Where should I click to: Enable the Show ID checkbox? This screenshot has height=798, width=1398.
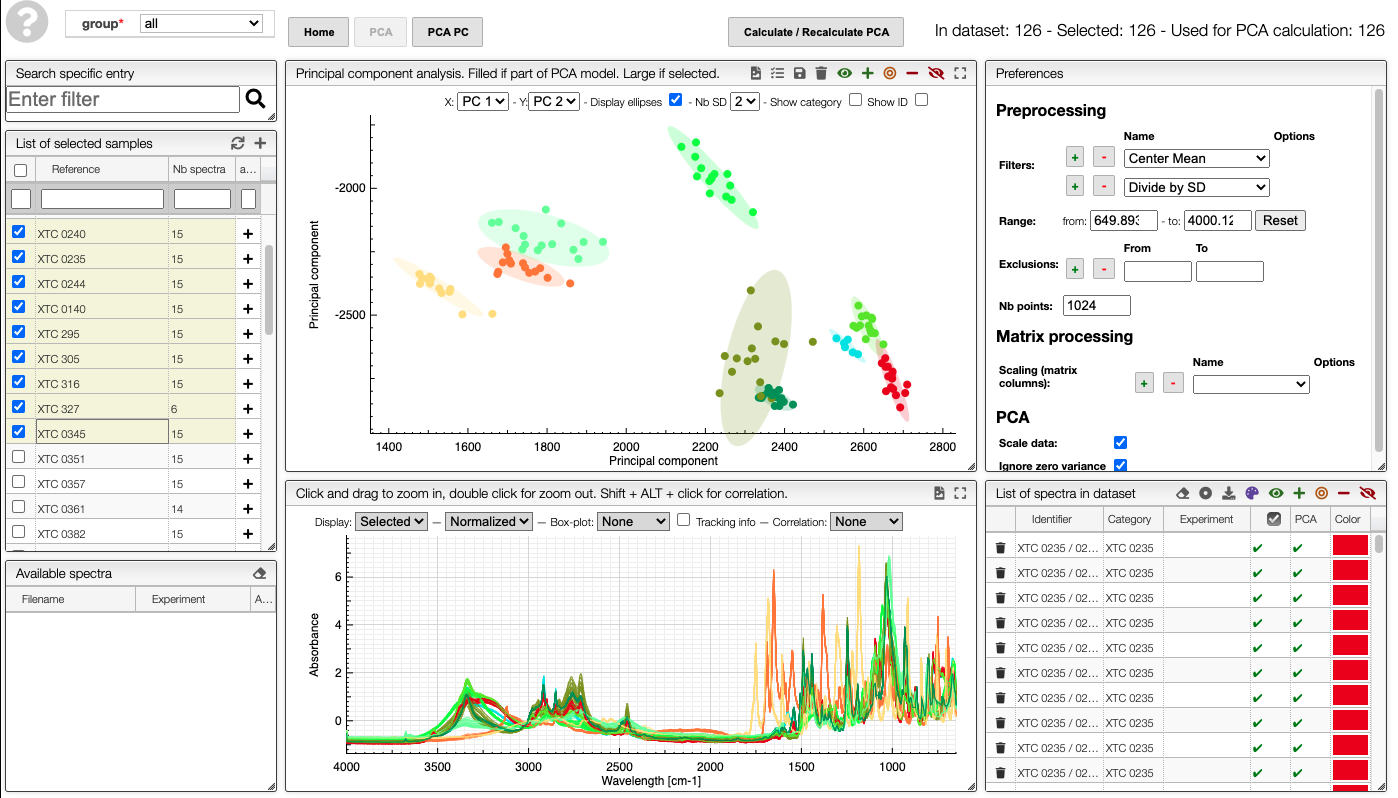(x=921, y=100)
